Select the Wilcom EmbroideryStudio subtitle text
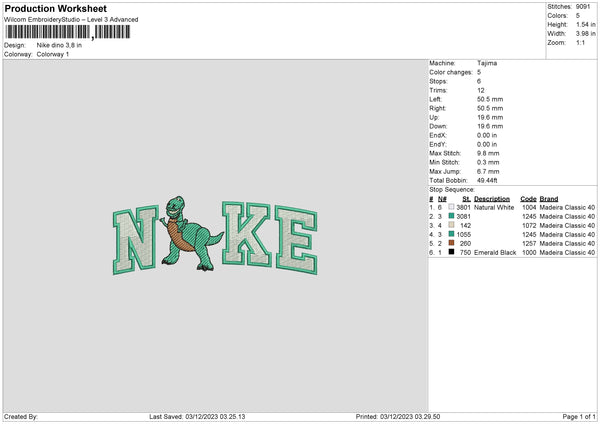The image size is (600, 424). (71, 20)
